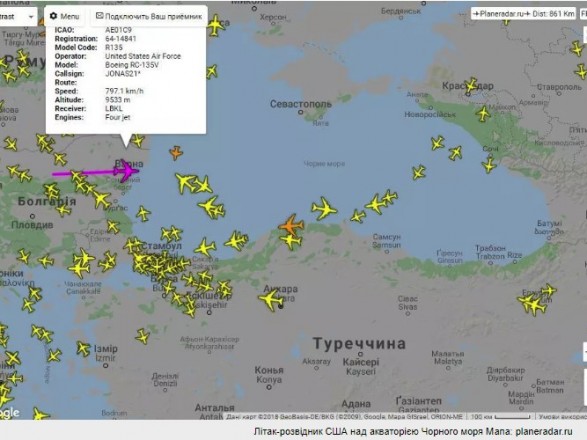Click the Кайсері Kayseri city label
Screen dimensions: 587x440
(361, 367)
